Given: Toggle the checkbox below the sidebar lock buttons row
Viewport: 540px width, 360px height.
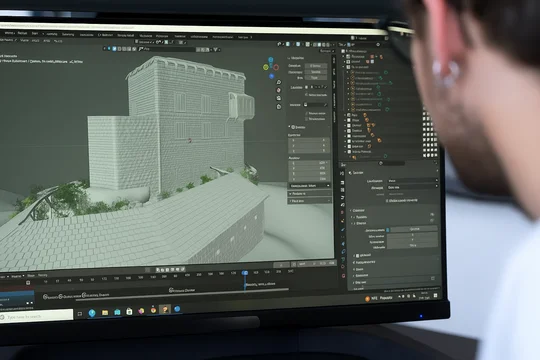Looking at the screenshot, I should coord(307,94).
